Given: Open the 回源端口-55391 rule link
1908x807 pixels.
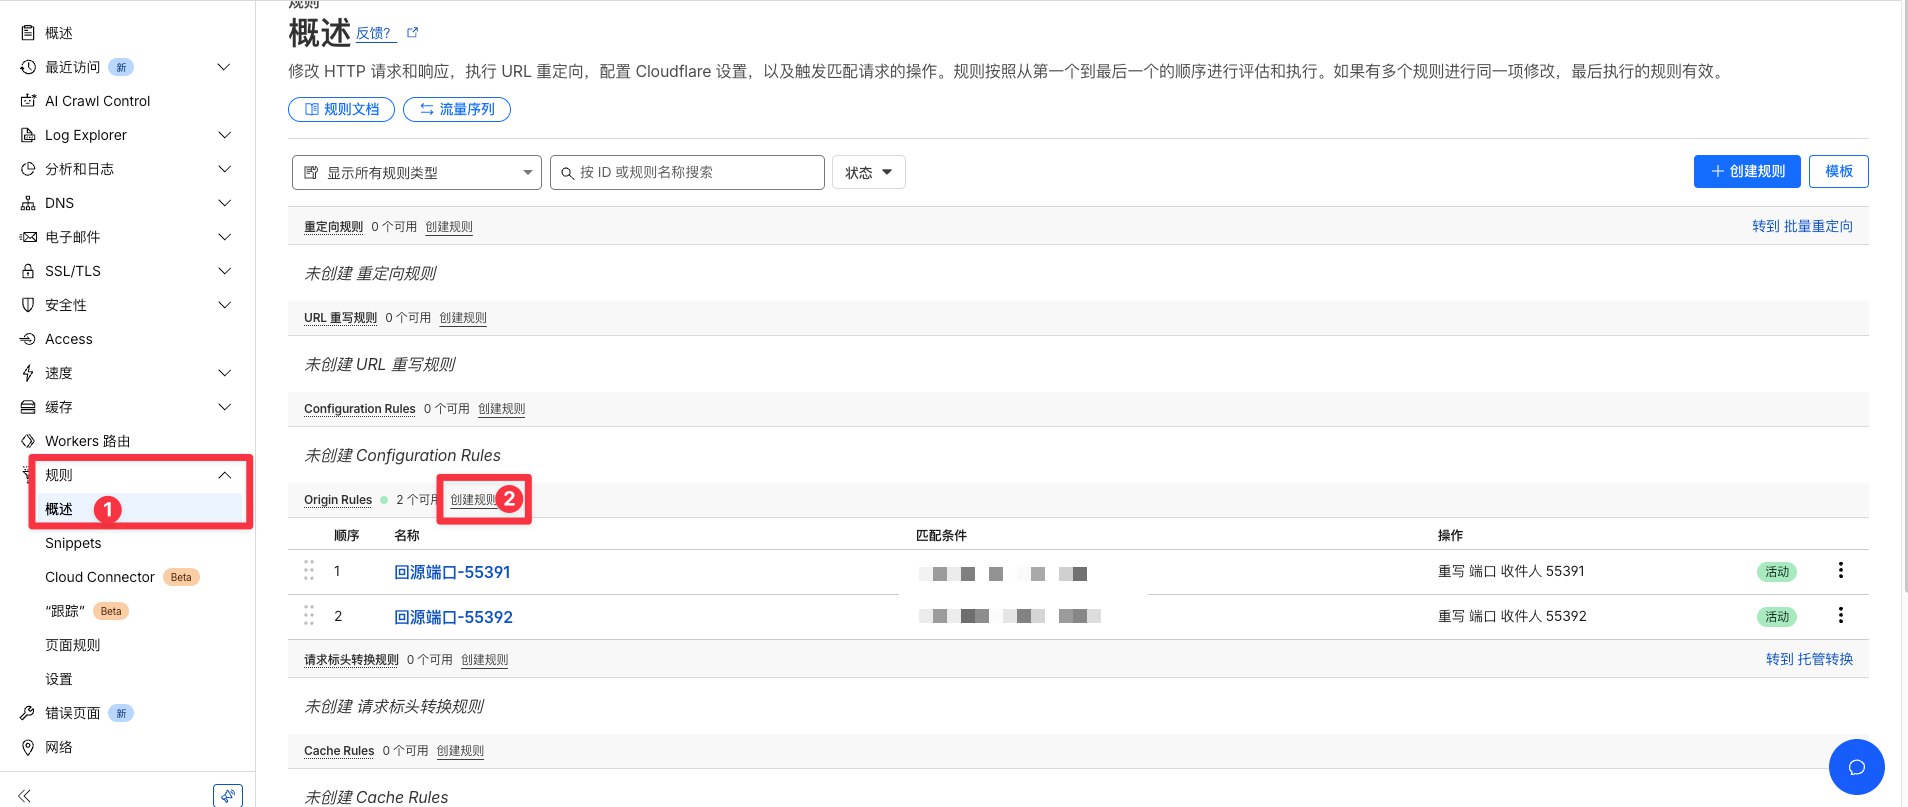Looking at the screenshot, I should pyautogui.click(x=452, y=572).
